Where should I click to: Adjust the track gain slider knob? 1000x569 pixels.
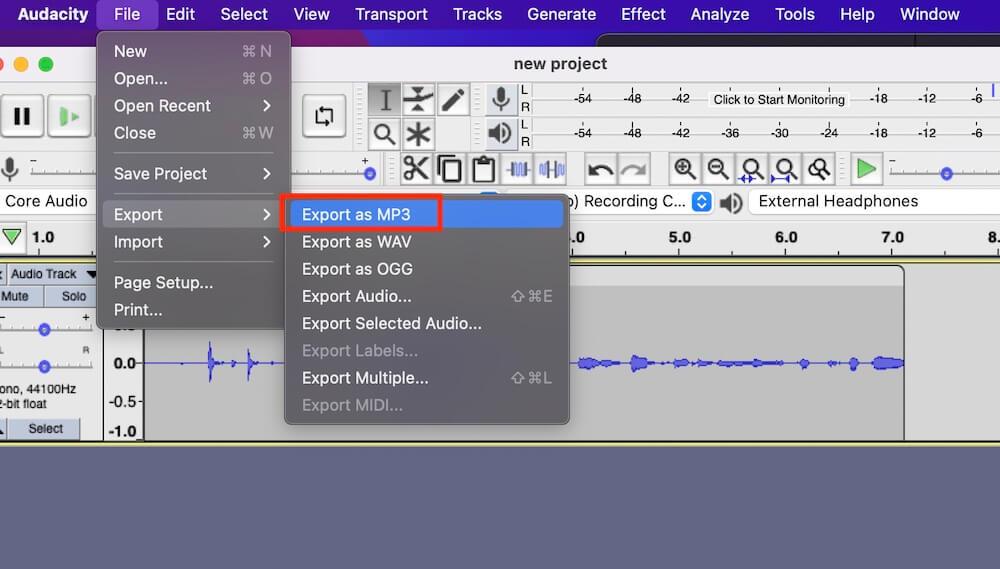pos(44,330)
